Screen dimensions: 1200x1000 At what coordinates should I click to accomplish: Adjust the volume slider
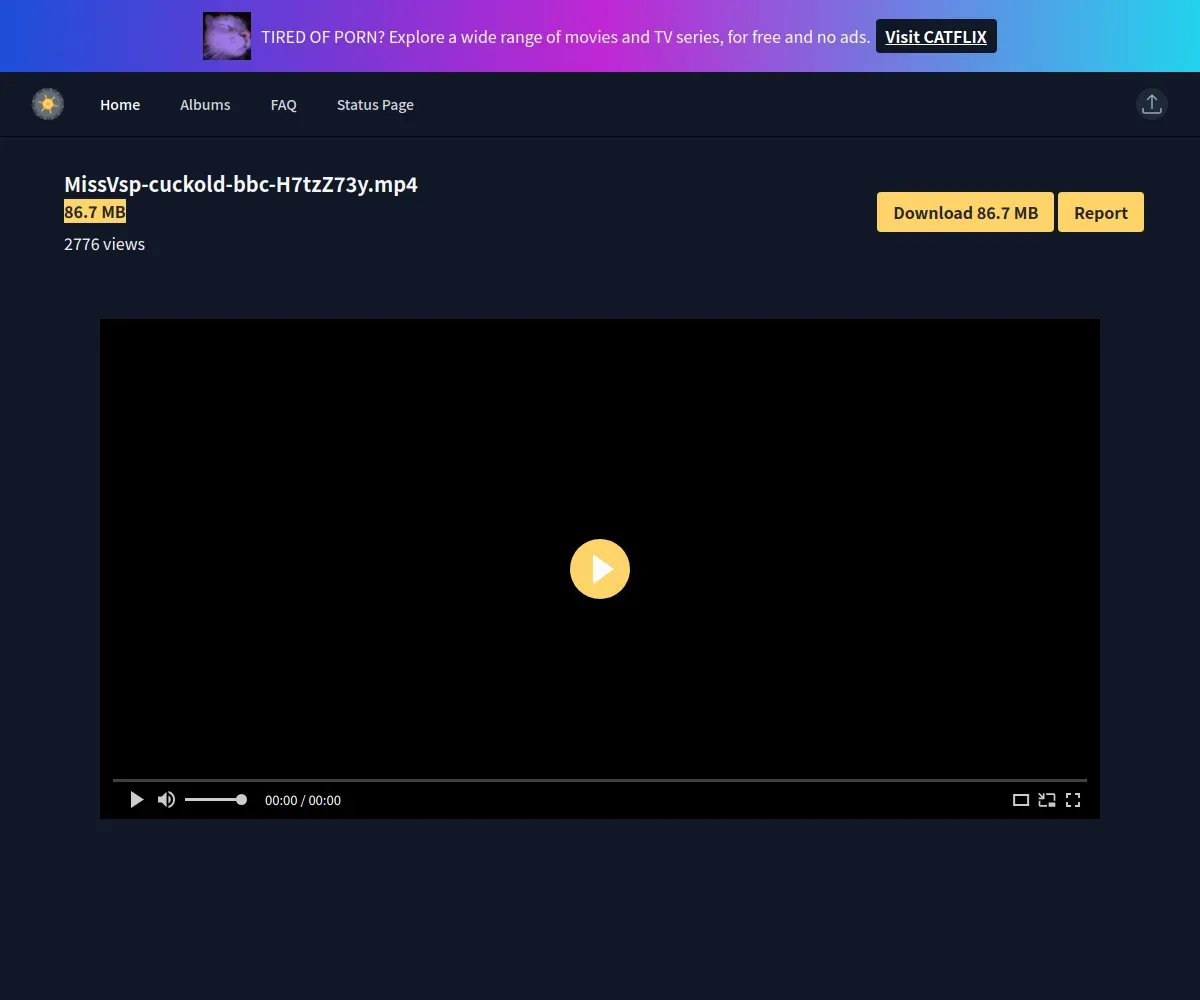215,800
